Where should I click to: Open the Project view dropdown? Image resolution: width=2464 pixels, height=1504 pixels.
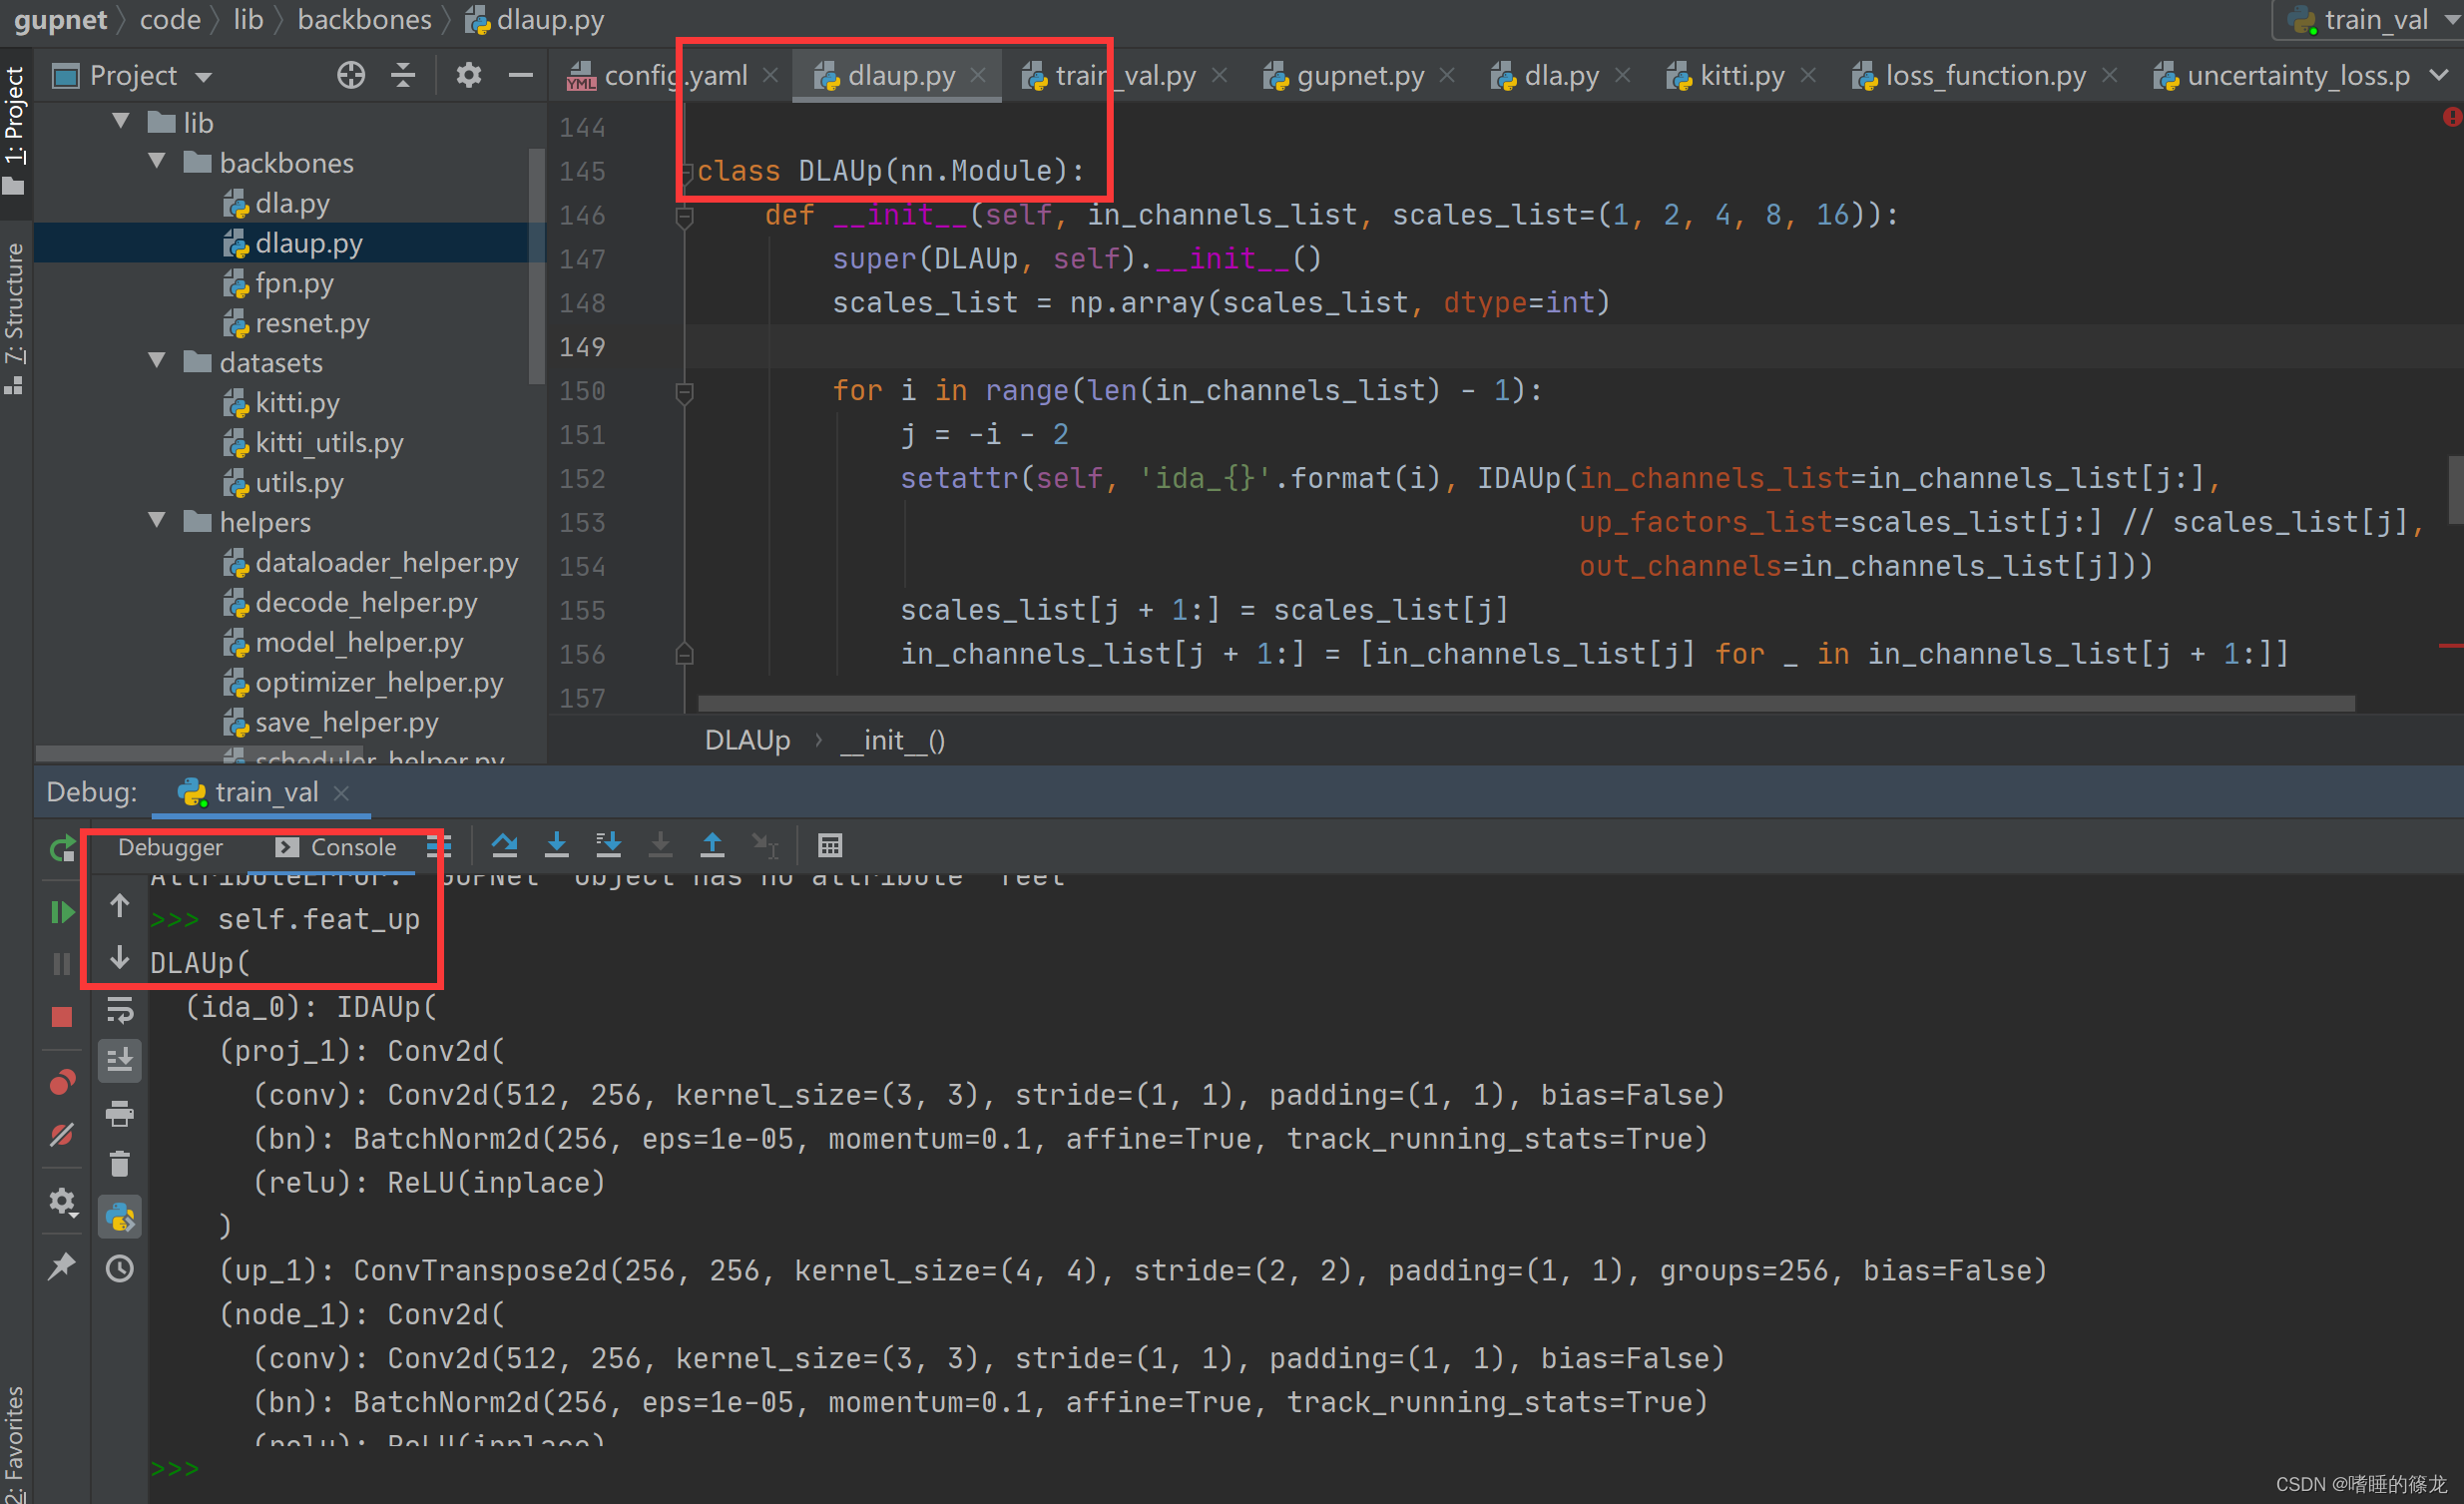(204, 77)
